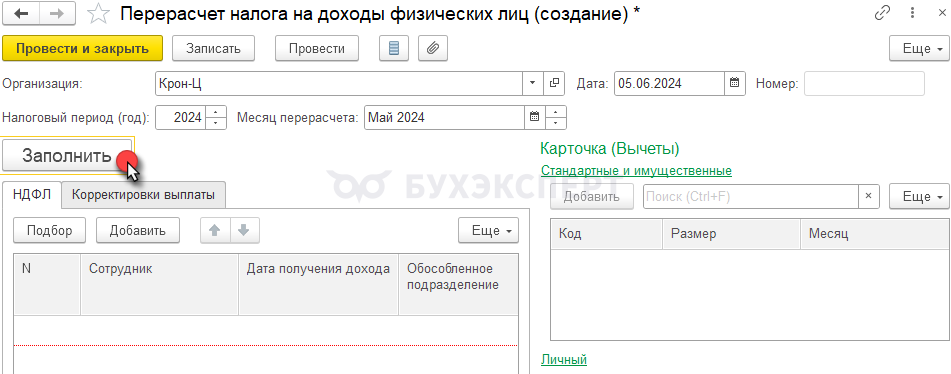The width and height of the screenshot is (951, 374).
Task: Open document movements report icon
Action: click(394, 48)
